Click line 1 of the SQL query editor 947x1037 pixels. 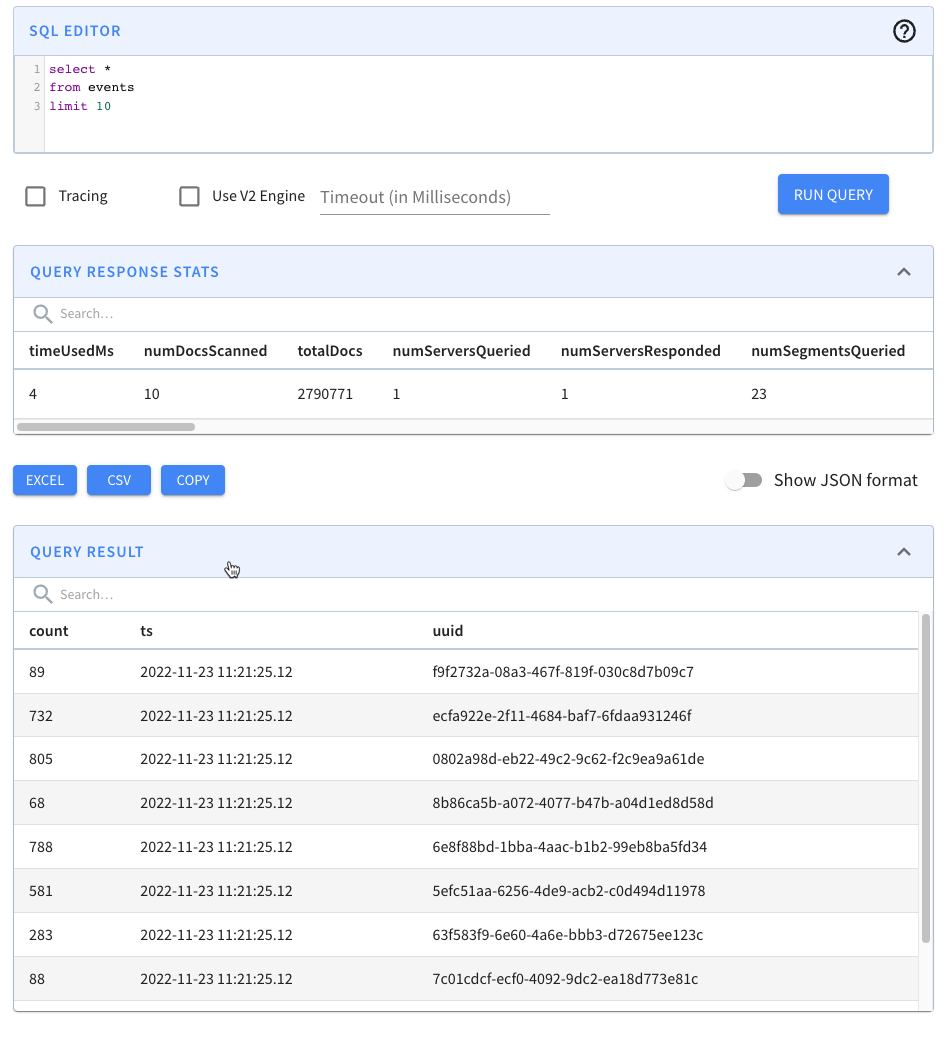[80, 68]
